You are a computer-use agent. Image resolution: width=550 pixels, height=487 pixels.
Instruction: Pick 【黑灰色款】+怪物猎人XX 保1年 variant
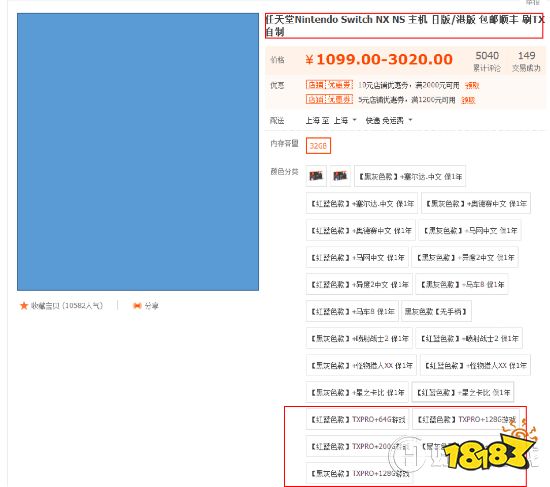tap(361, 365)
